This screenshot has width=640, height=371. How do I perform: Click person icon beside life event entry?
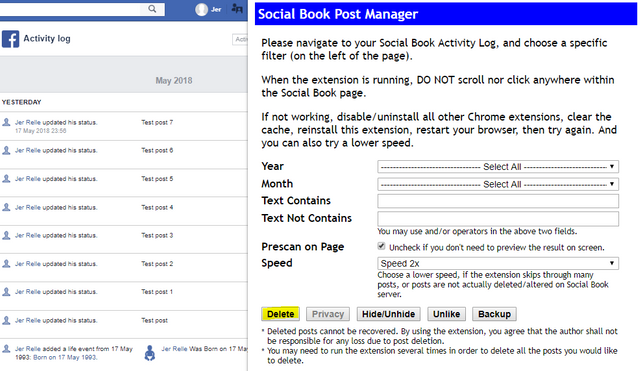(6, 349)
